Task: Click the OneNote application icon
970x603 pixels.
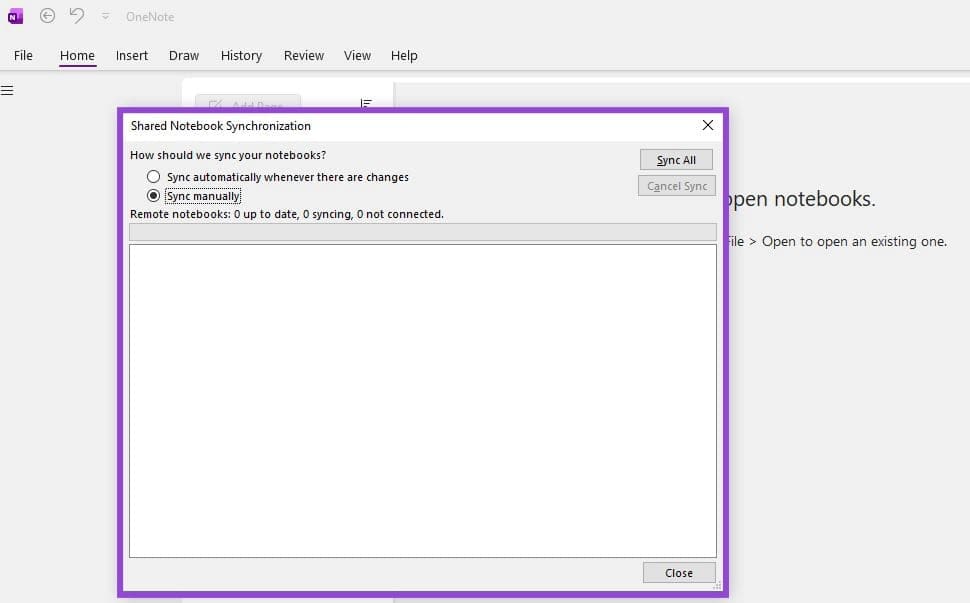Action: coord(14,15)
